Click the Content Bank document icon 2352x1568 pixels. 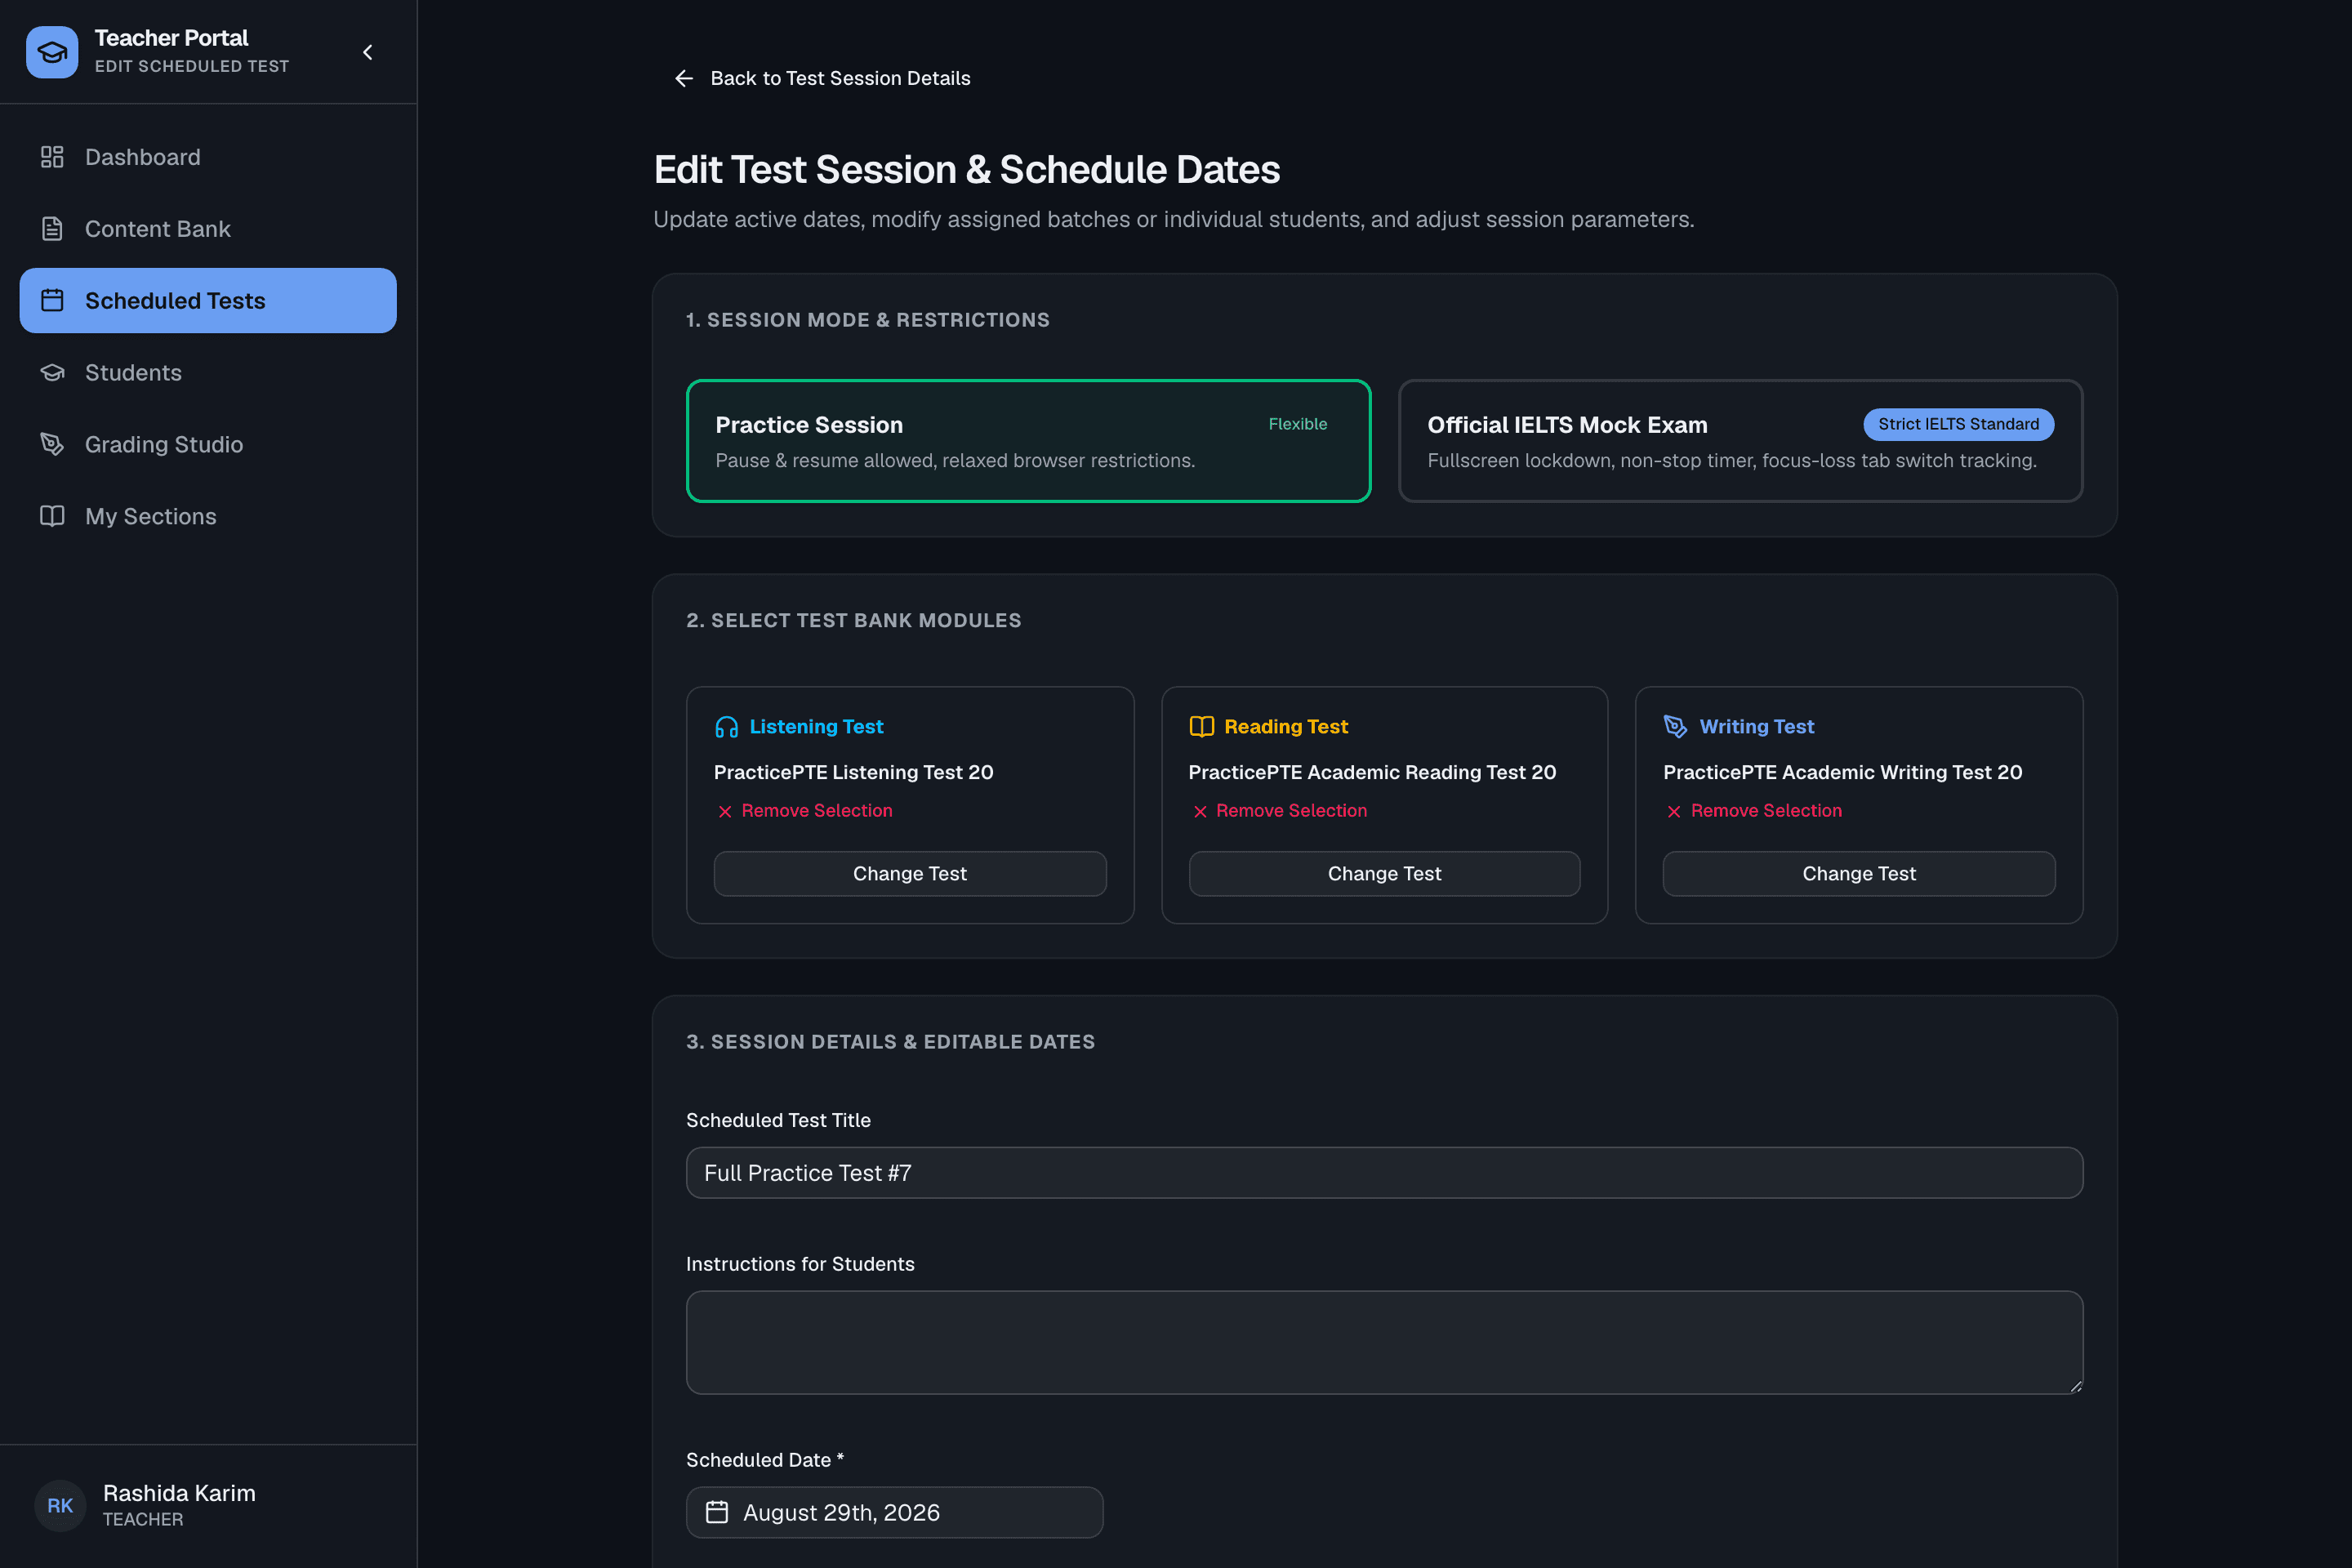tap(52, 229)
